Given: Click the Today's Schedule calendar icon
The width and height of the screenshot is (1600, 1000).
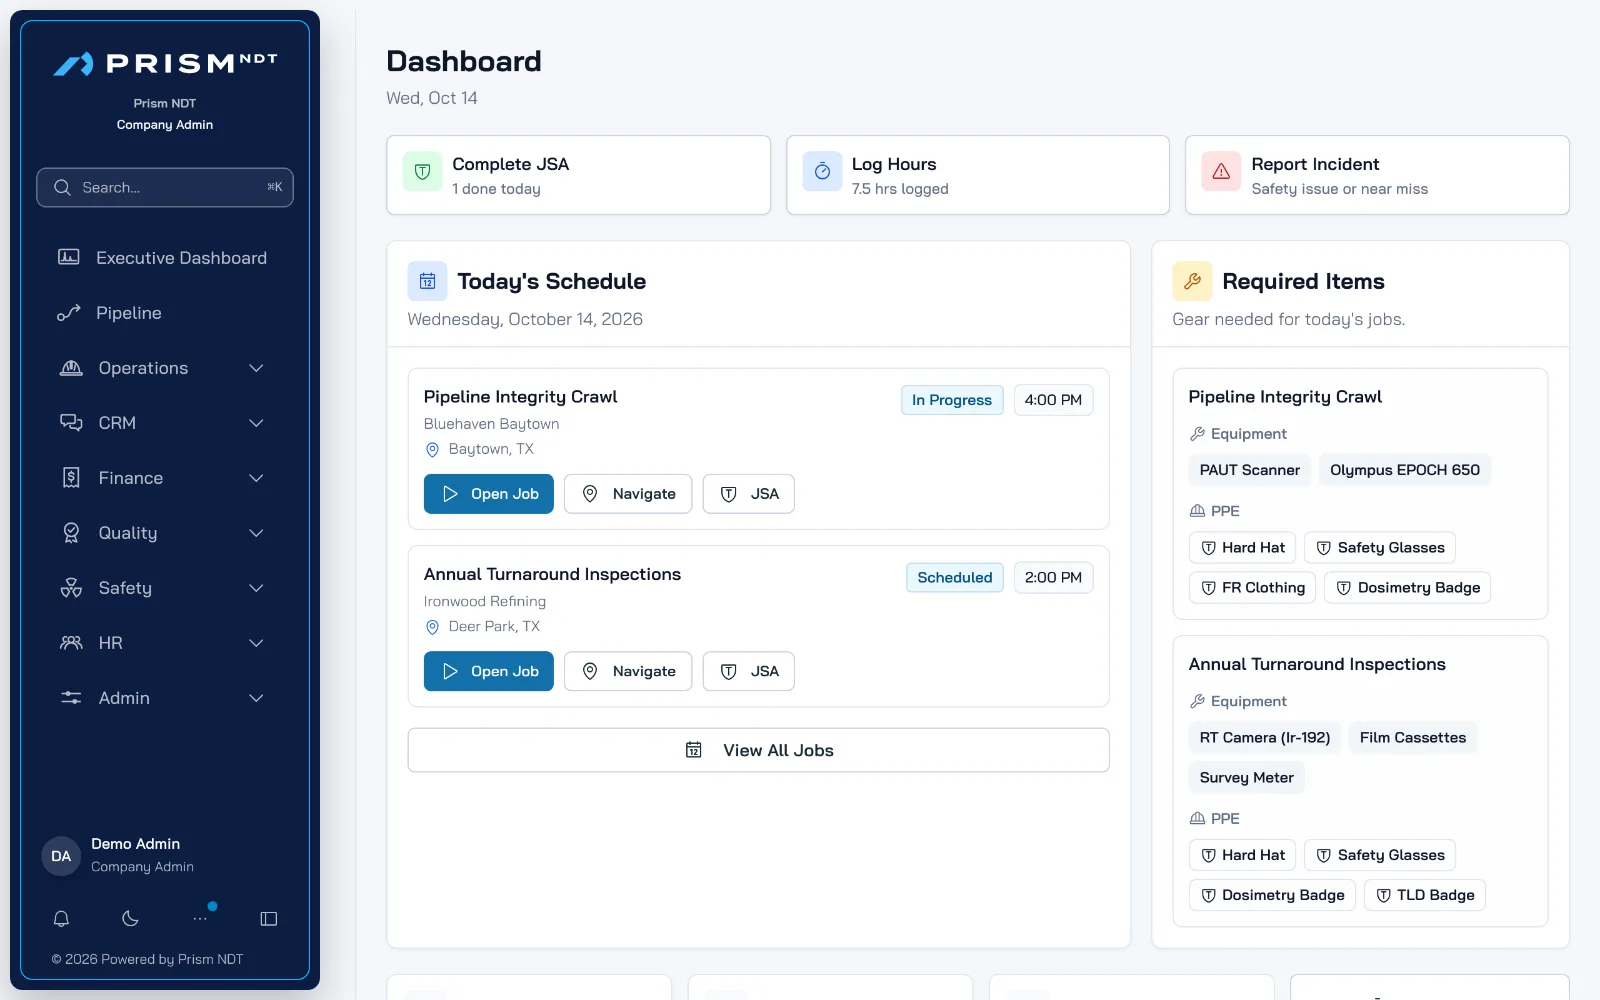Looking at the screenshot, I should [x=427, y=281].
